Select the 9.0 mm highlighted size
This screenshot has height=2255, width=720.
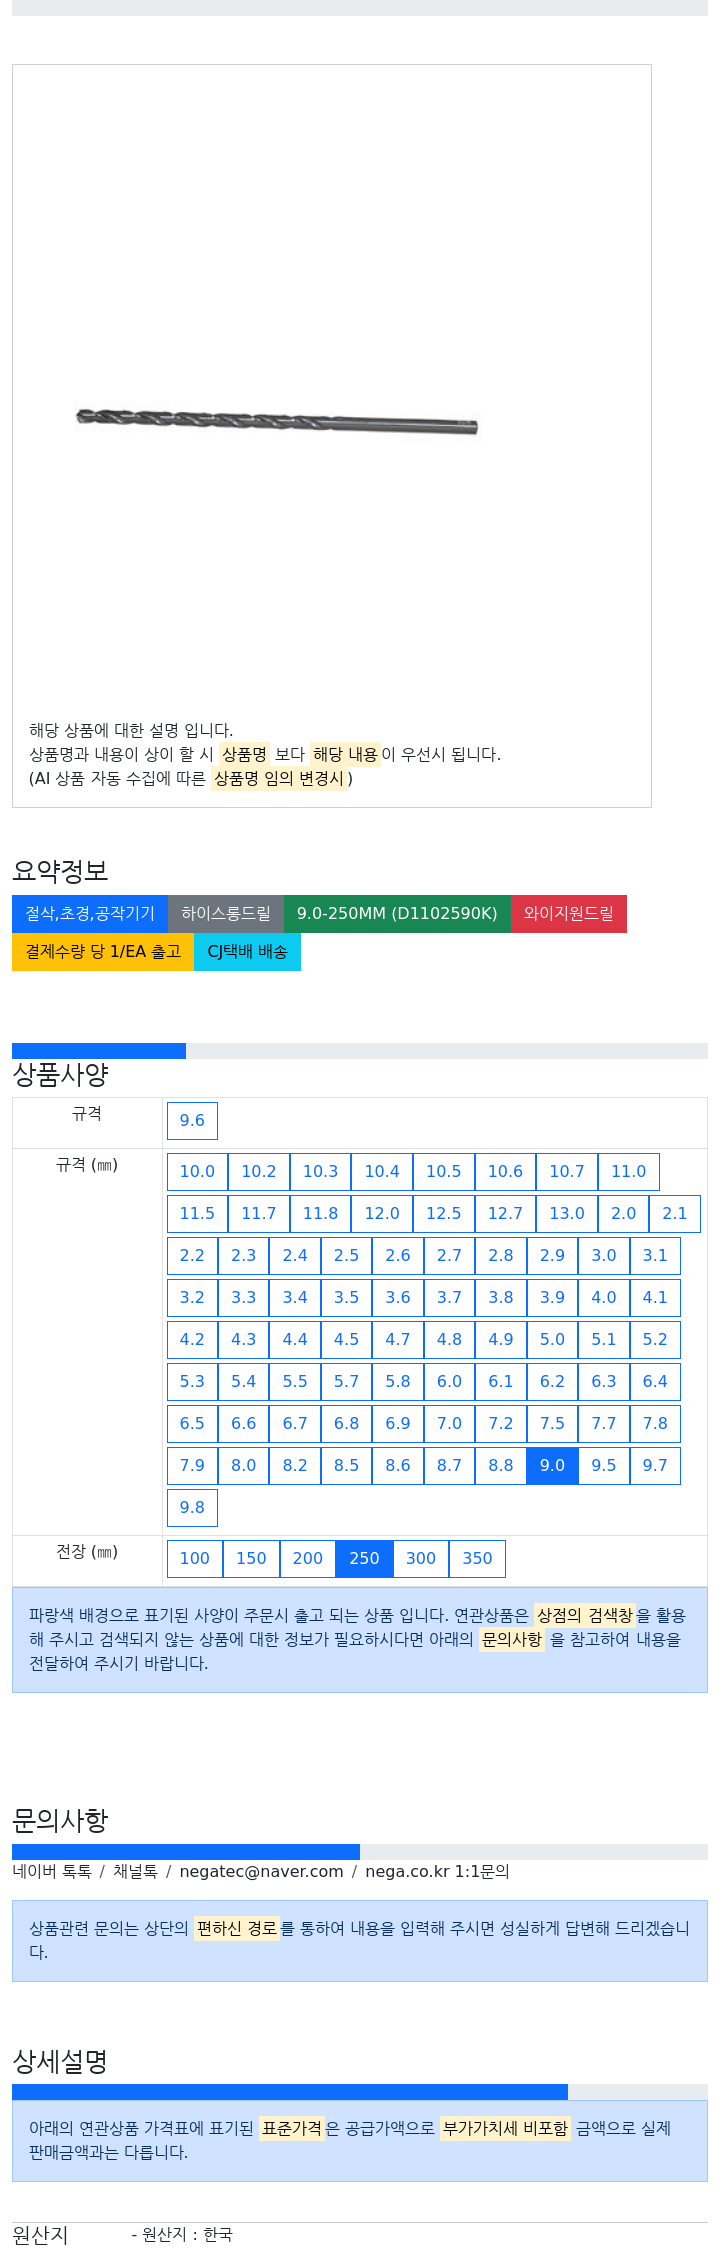pos(552,1466)
